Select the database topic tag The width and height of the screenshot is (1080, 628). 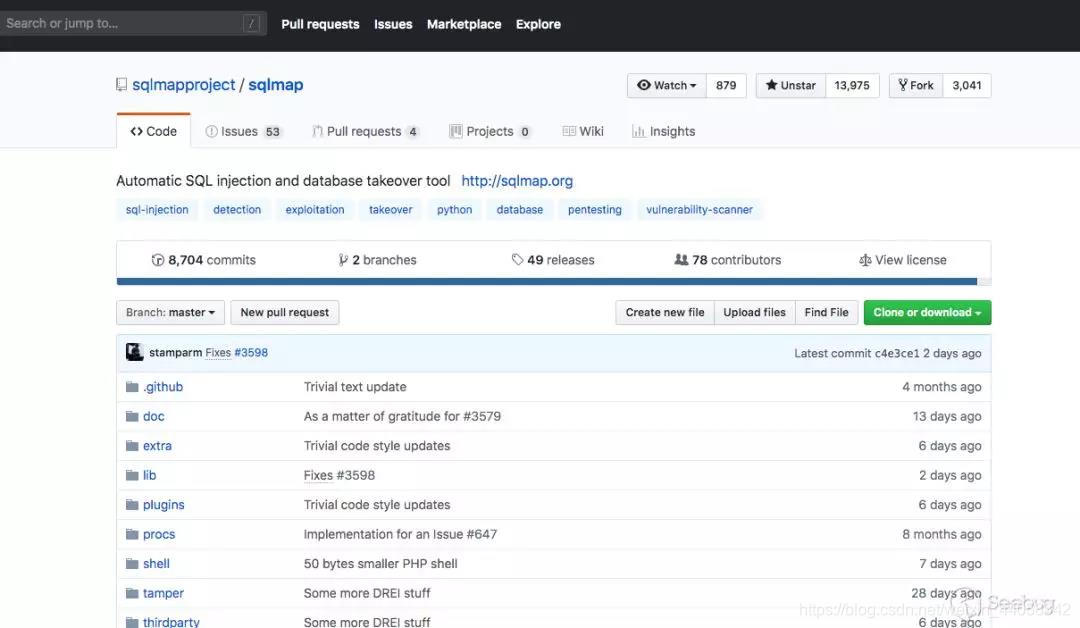coord(520,210)
